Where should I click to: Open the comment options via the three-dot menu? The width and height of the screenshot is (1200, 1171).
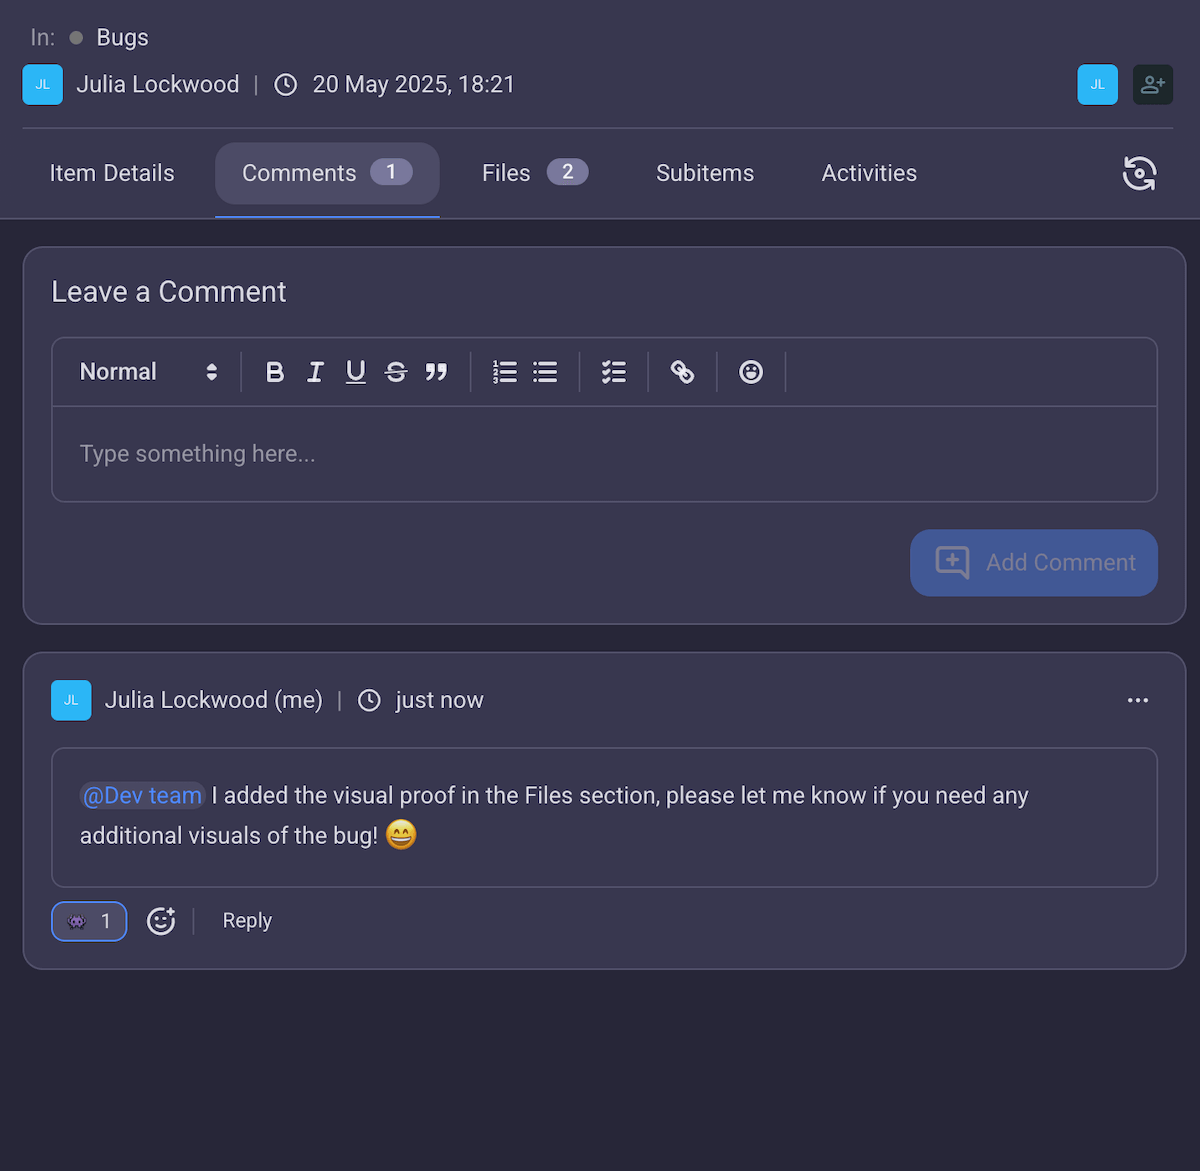pyautogui.click(x=1137, y=700)
